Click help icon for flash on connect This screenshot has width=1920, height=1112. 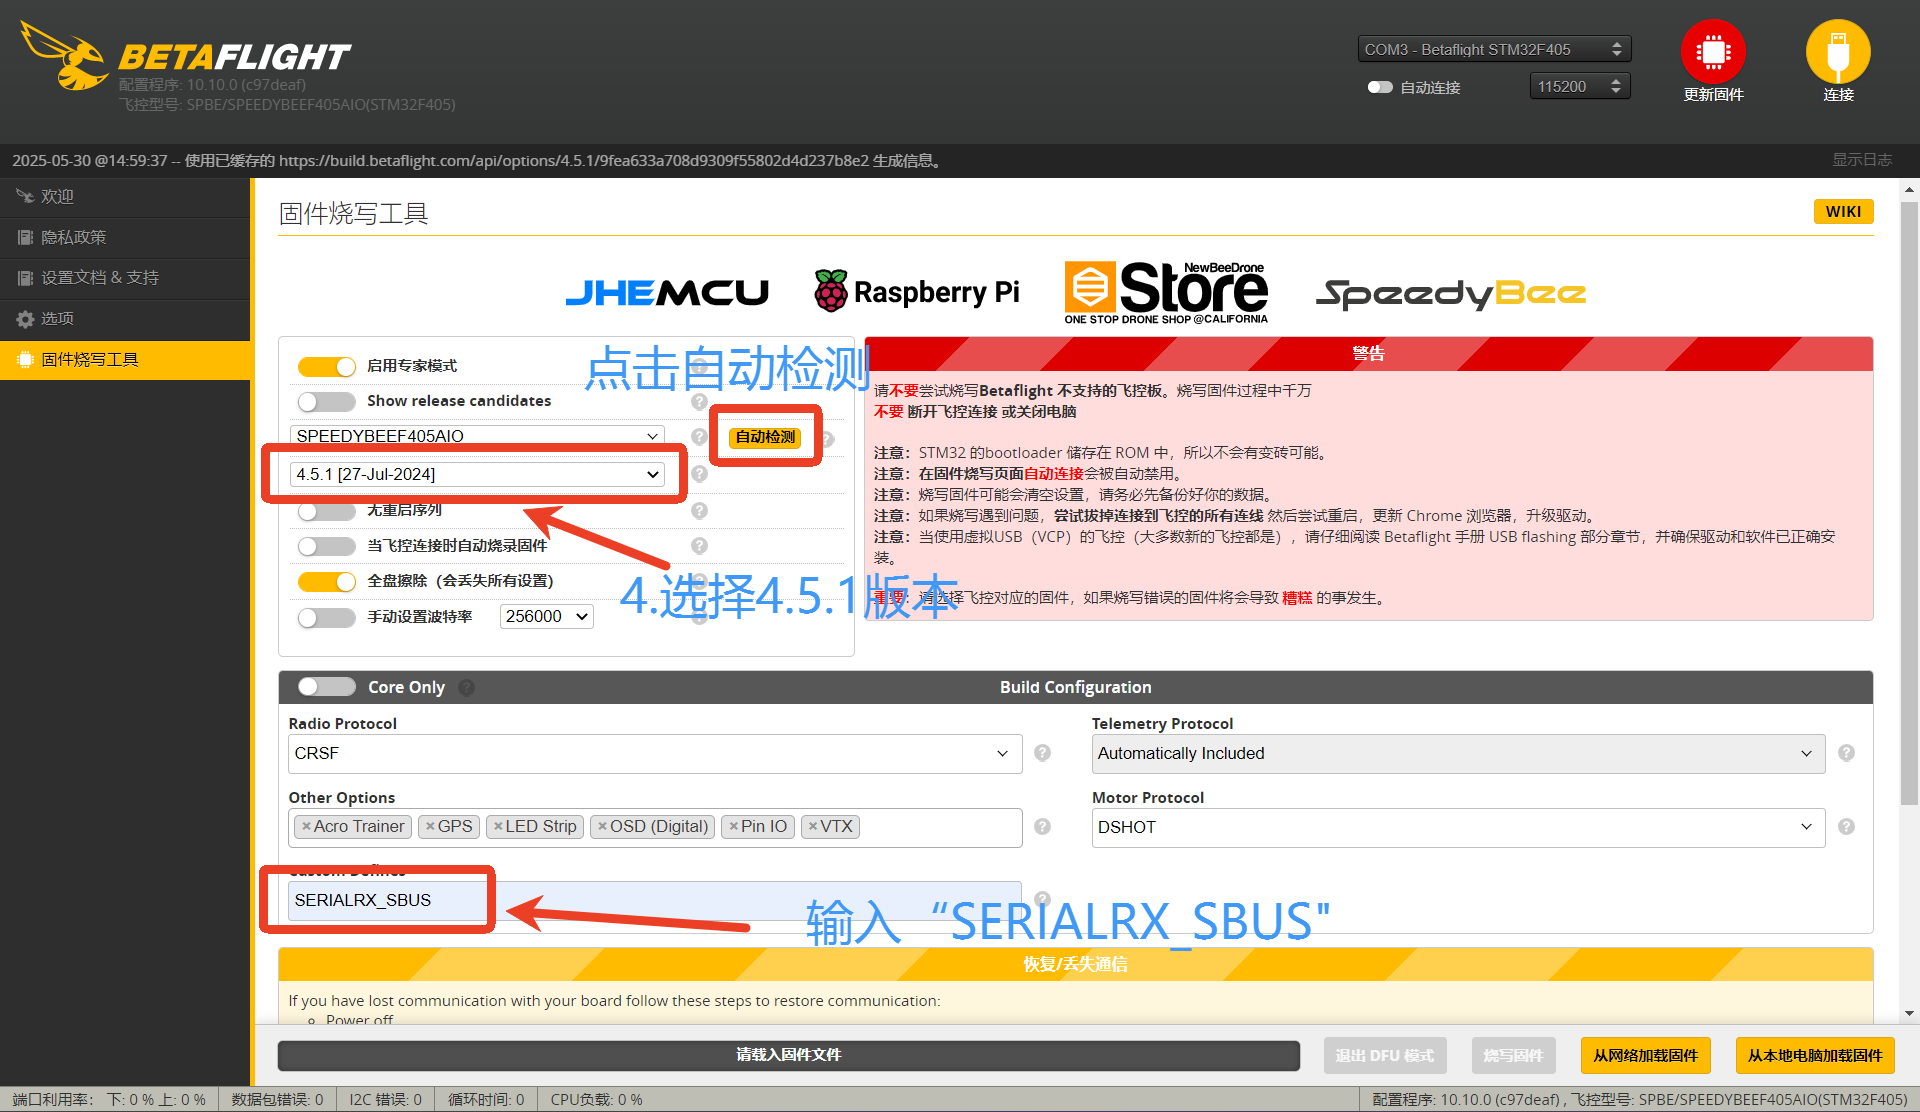click(x=700, y=546)
